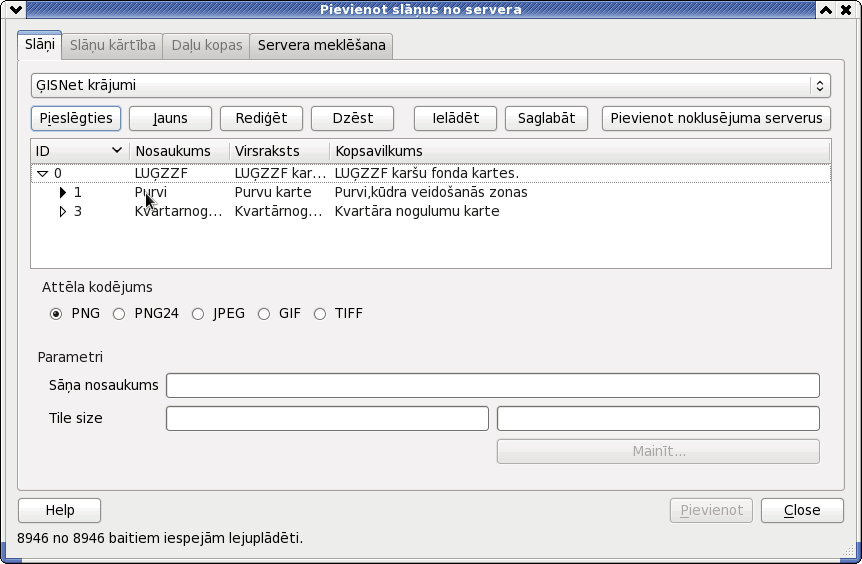Select the TIFF image encoding
Screen dimensions: 862x564
pos(320,314)
